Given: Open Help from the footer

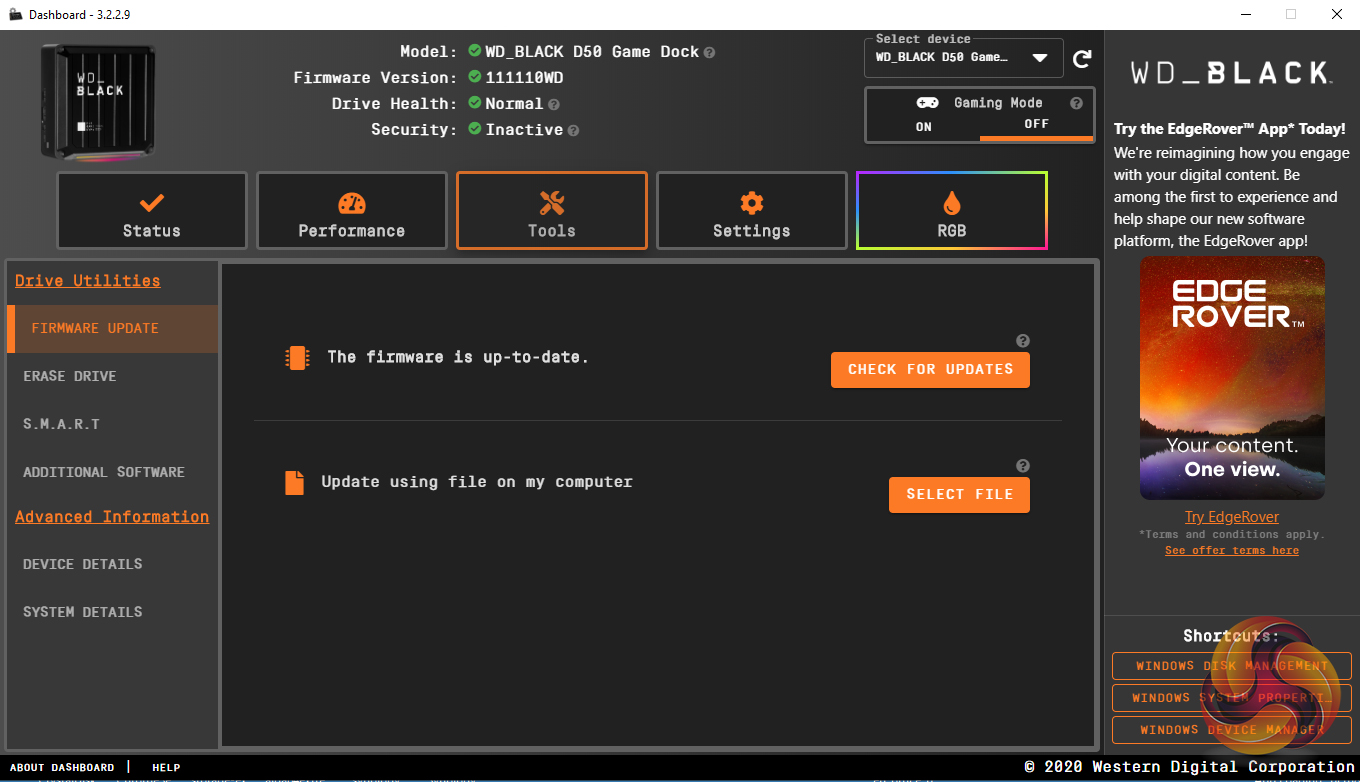Looking at the screenshot, I should [x=166, y=768].
